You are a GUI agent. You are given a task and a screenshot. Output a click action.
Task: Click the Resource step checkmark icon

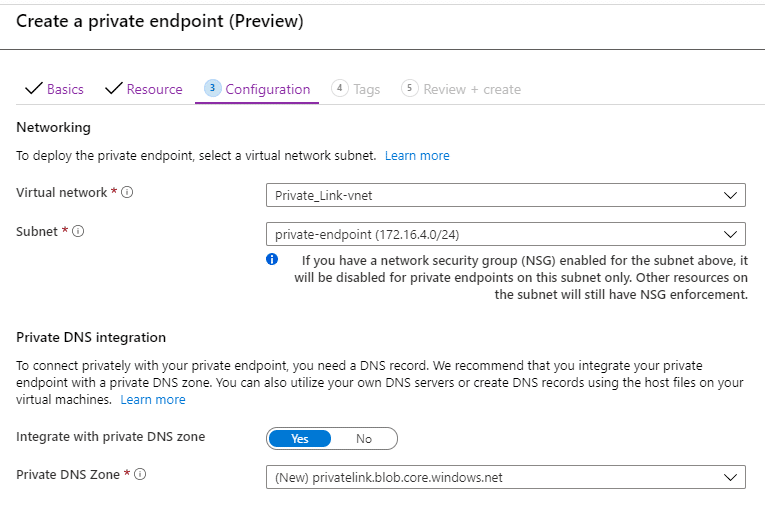(113, 89)
